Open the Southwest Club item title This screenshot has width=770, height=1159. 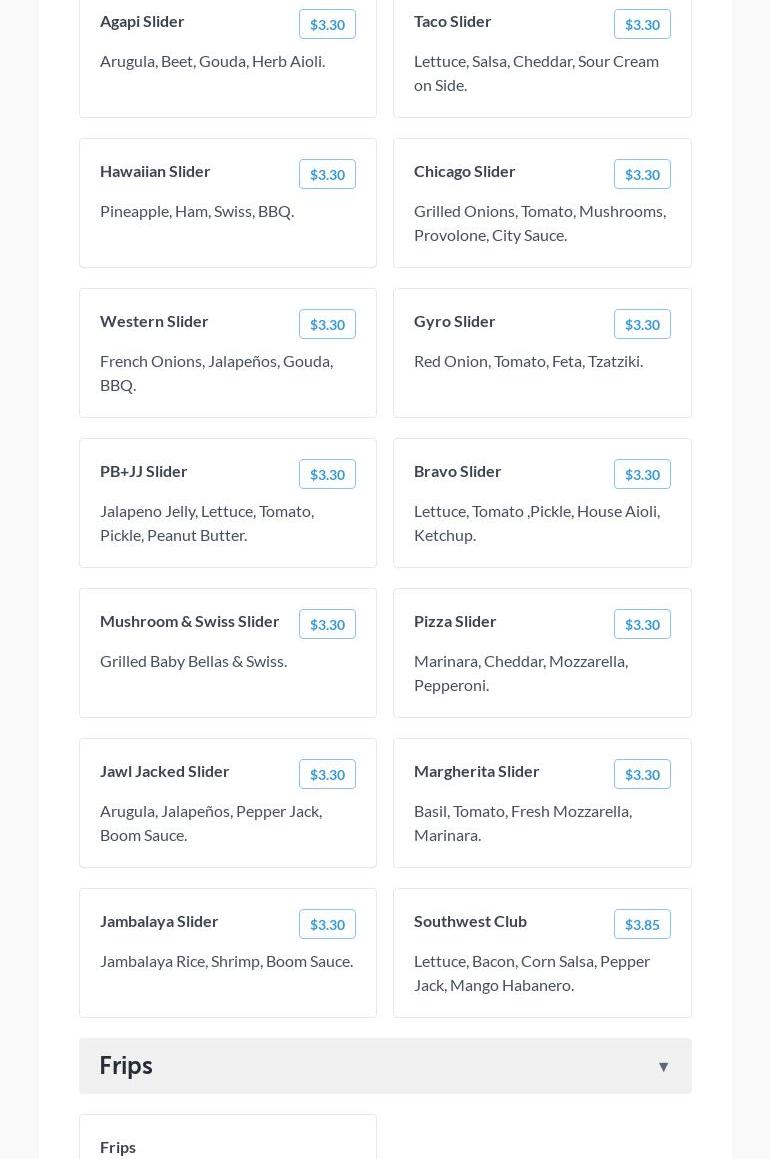pos(470,921)
